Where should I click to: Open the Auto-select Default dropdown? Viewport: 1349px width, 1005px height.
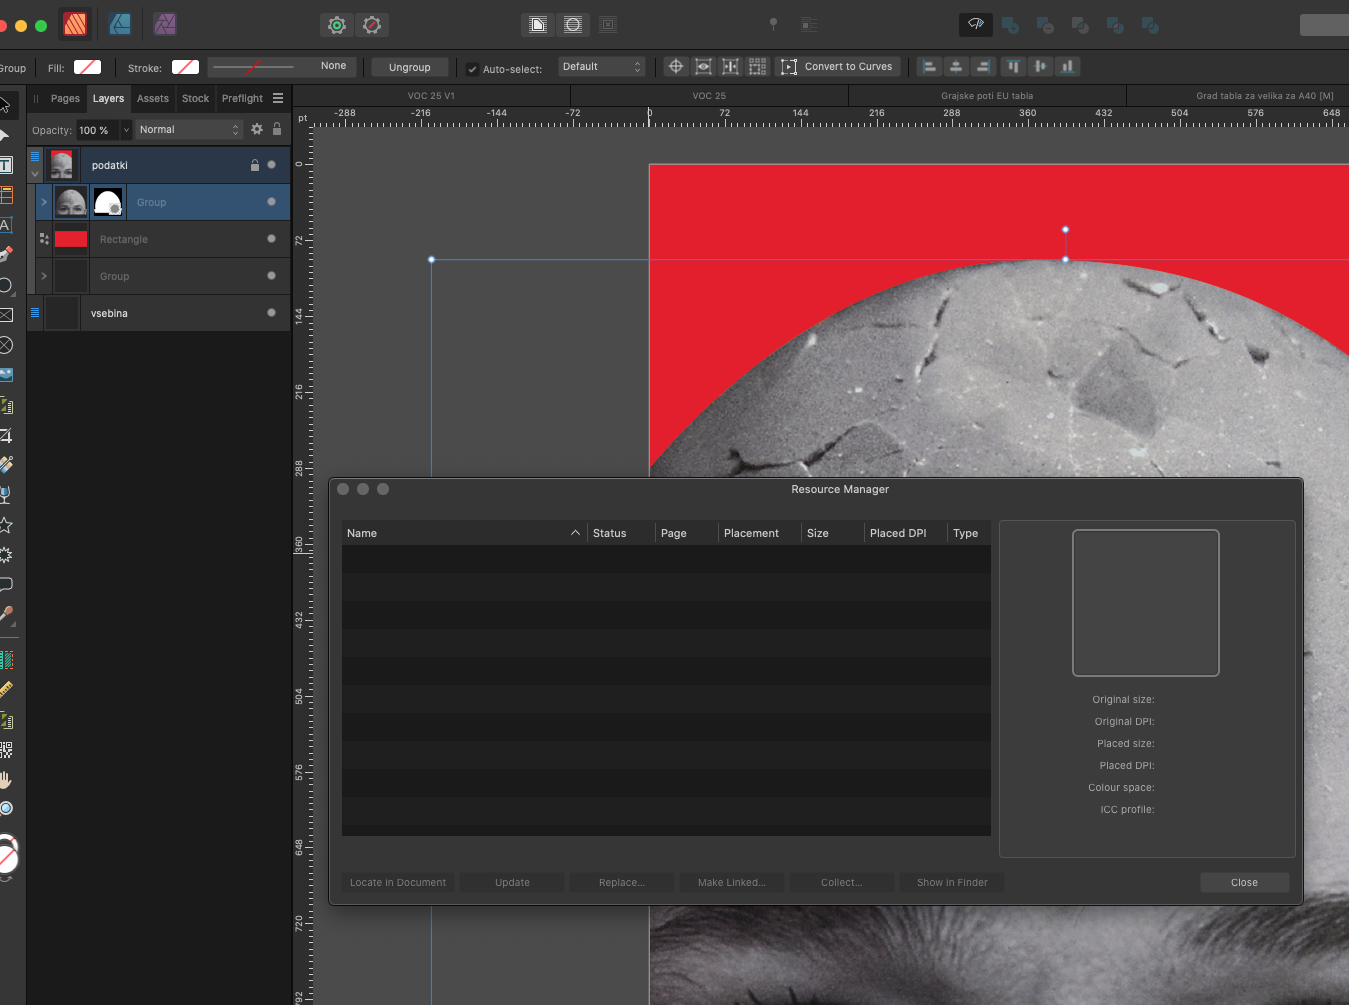click(x=601, y=67)
